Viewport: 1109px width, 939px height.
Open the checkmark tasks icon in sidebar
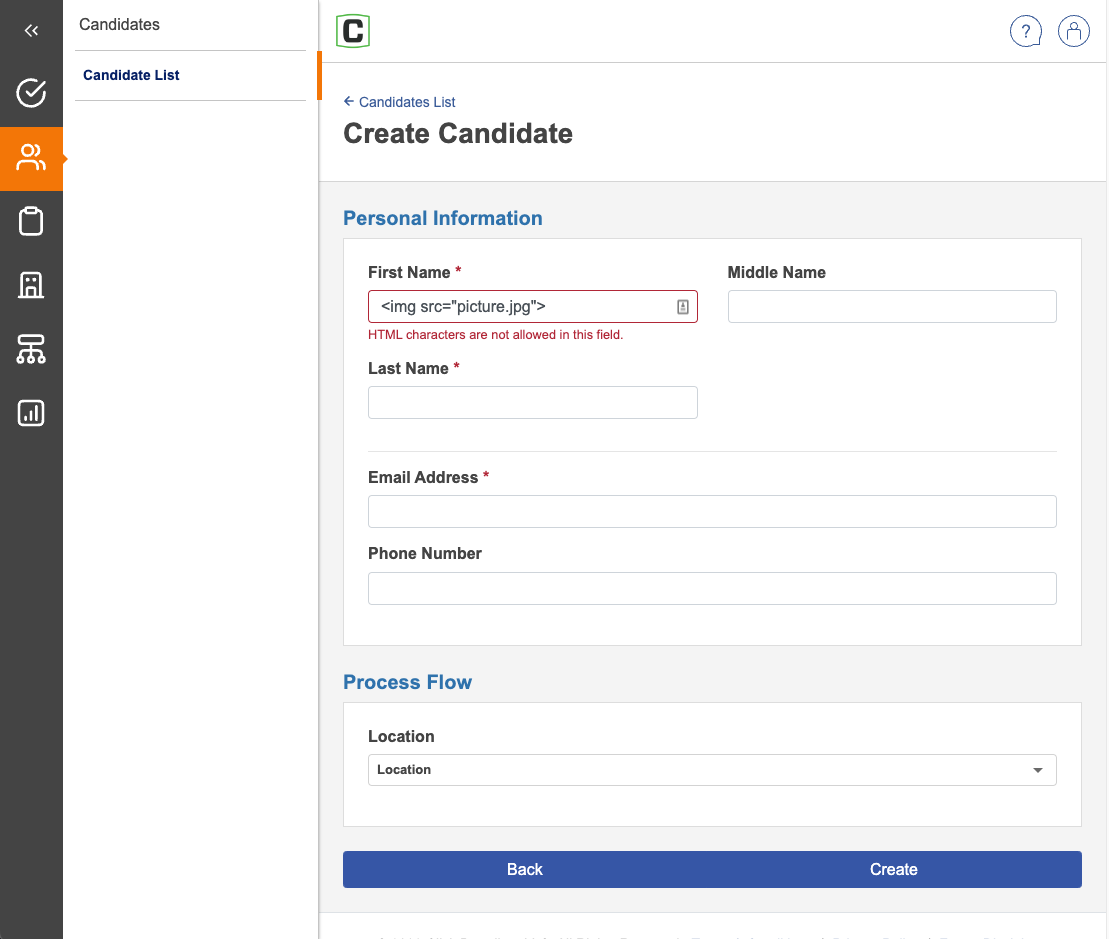(x=31, y=93)
